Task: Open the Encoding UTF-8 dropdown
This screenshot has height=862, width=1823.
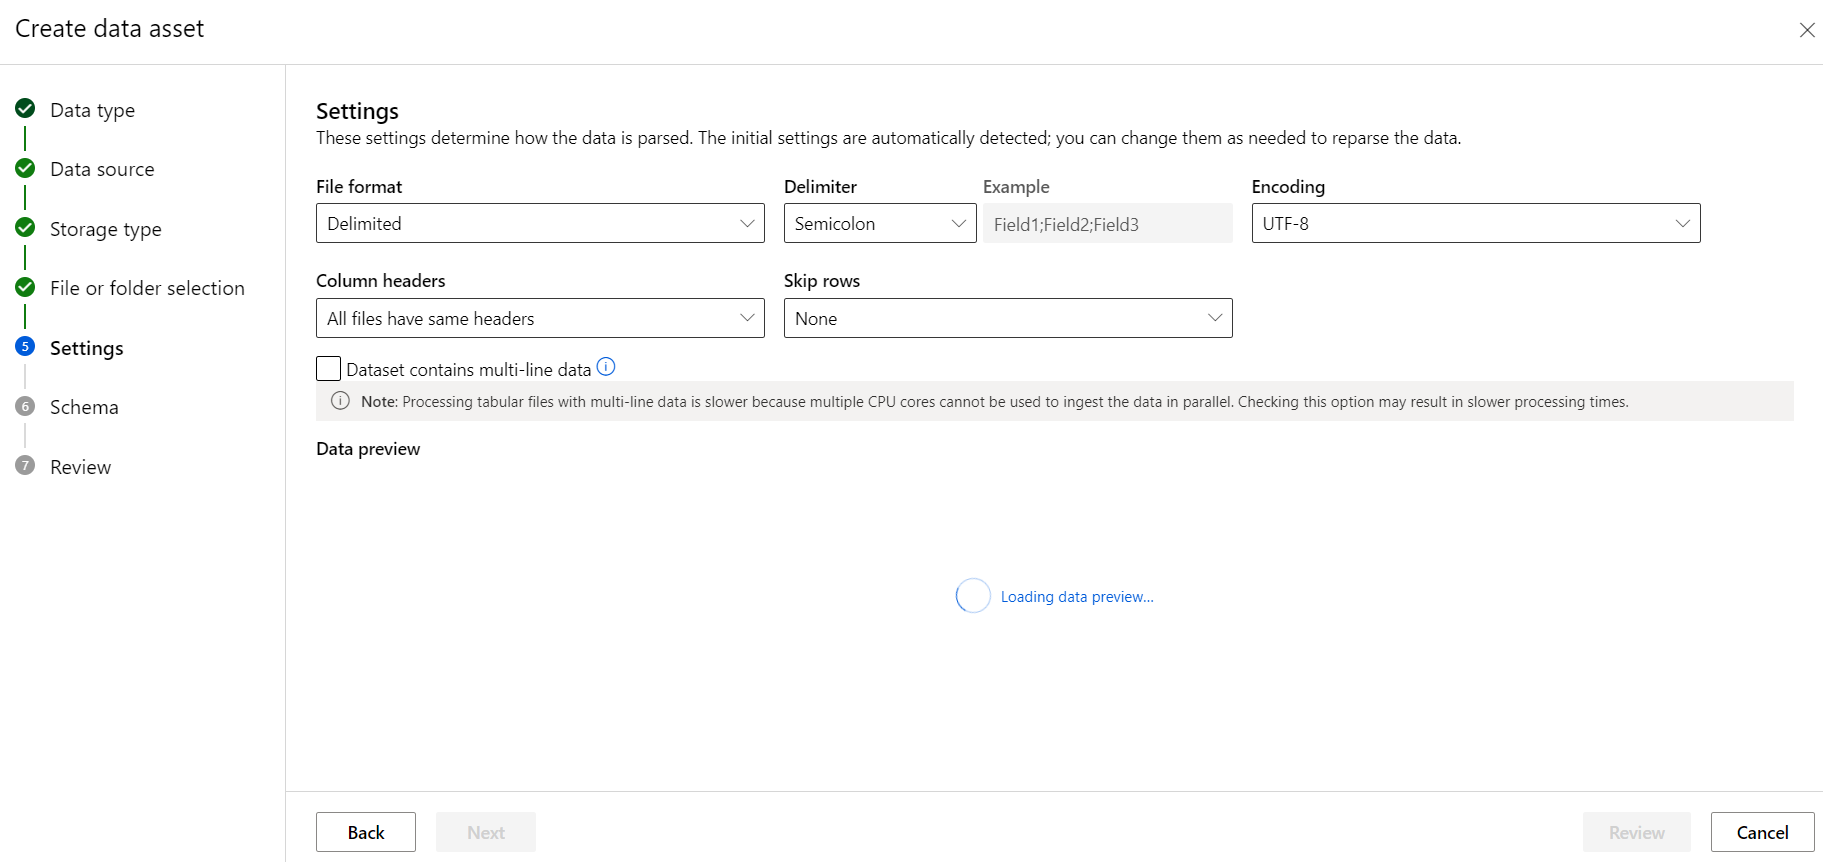Action: coord(1476,223)
